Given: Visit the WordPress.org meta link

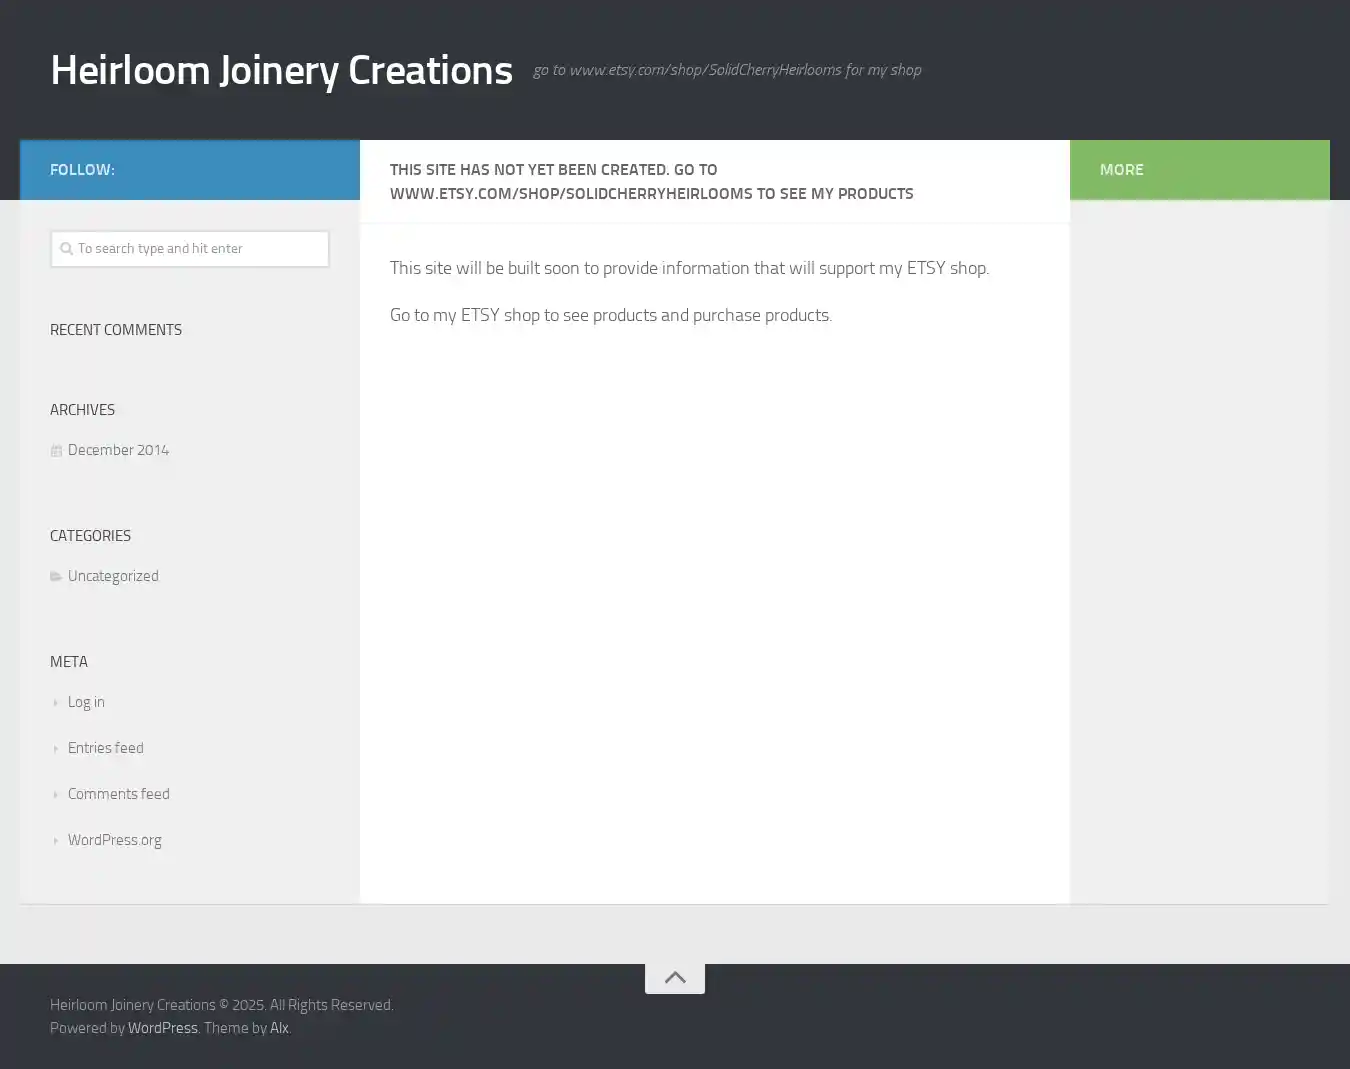Looking at the screenshot, I should pyautogui.click(x=114, y=840).
